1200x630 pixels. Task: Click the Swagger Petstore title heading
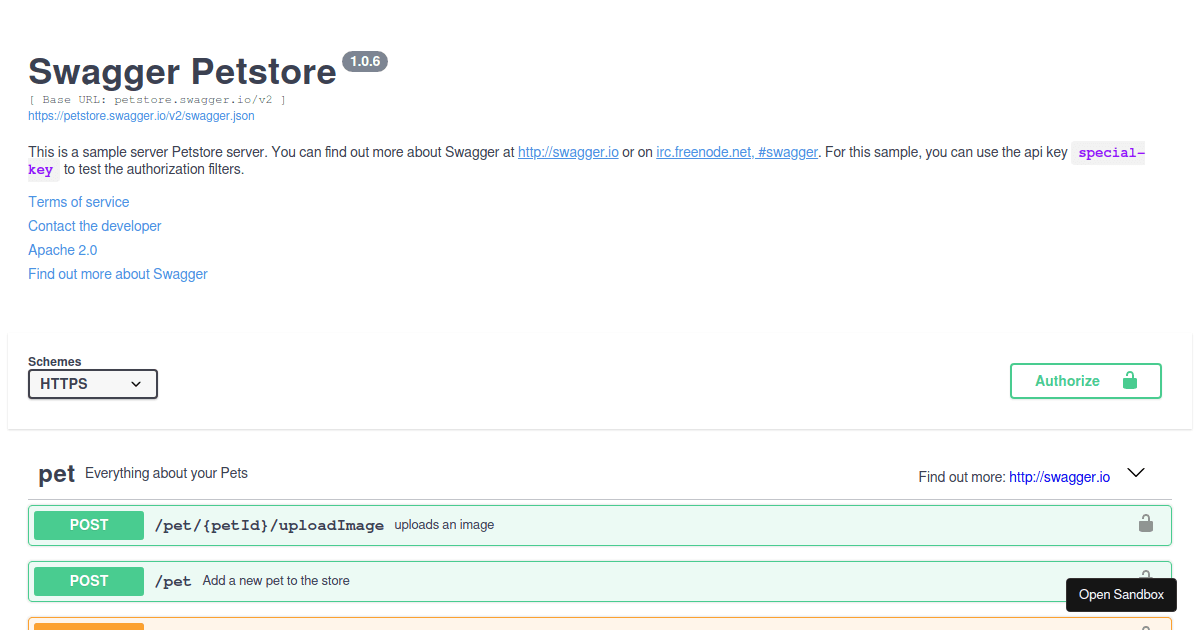[x=182, y=71]
